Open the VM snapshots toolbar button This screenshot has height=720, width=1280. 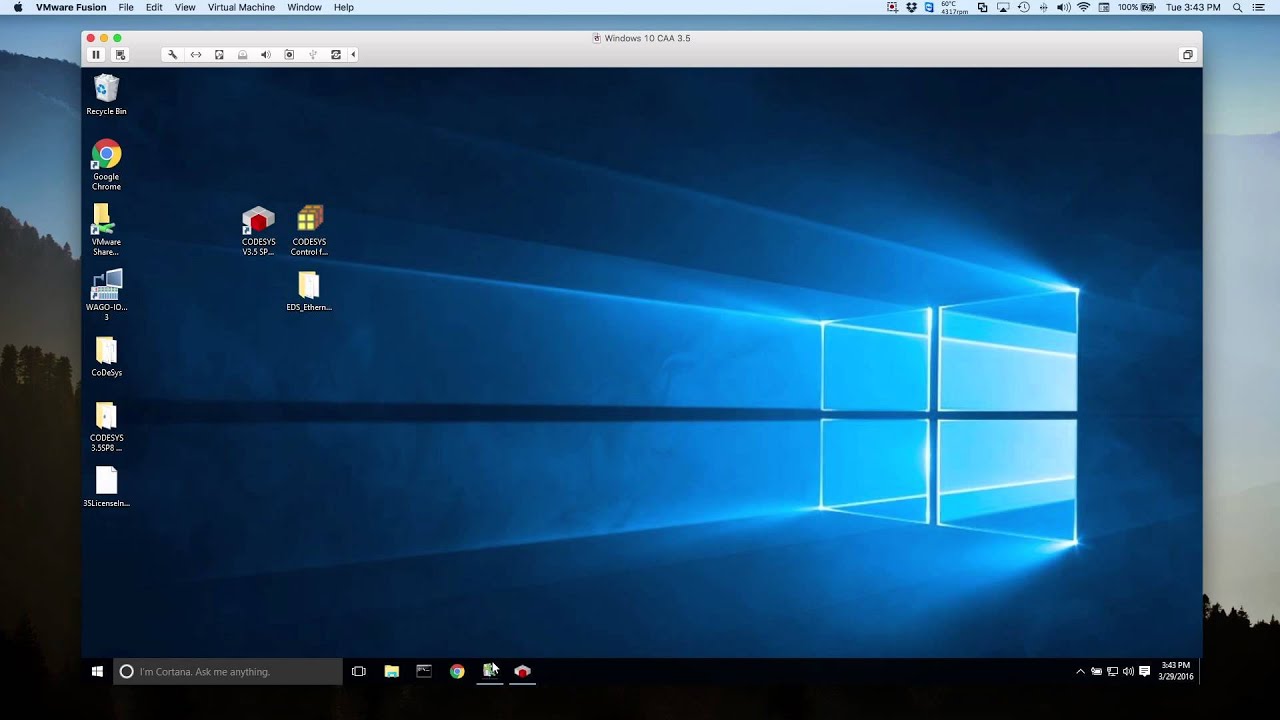[x=121, y=55]
